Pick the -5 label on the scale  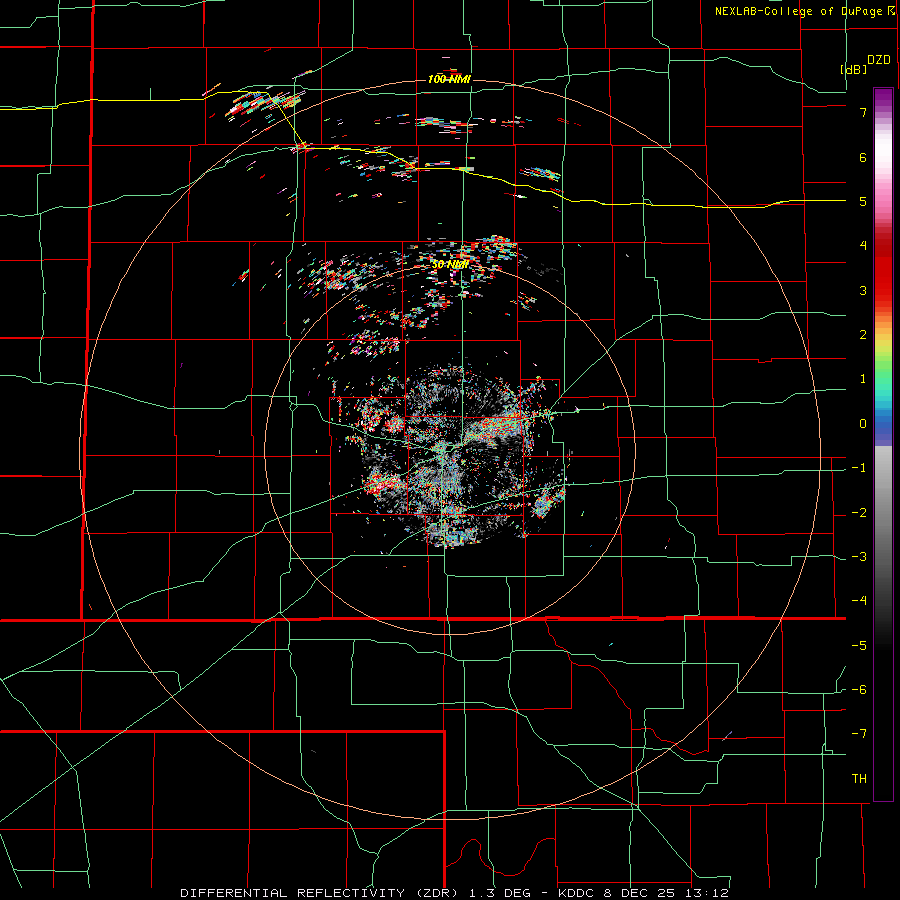(x=859, y=646)
